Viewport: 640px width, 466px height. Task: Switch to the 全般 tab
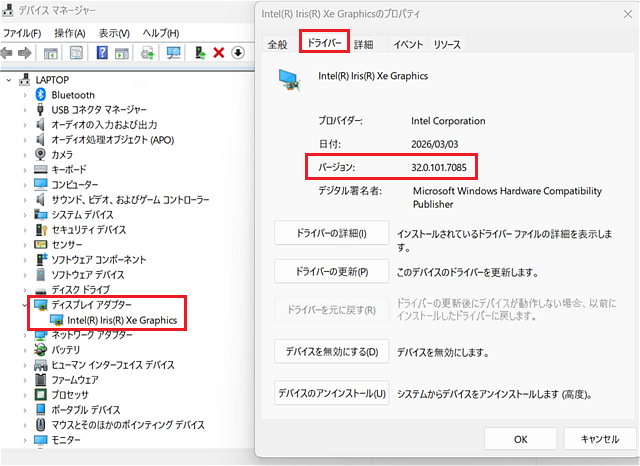278,44
